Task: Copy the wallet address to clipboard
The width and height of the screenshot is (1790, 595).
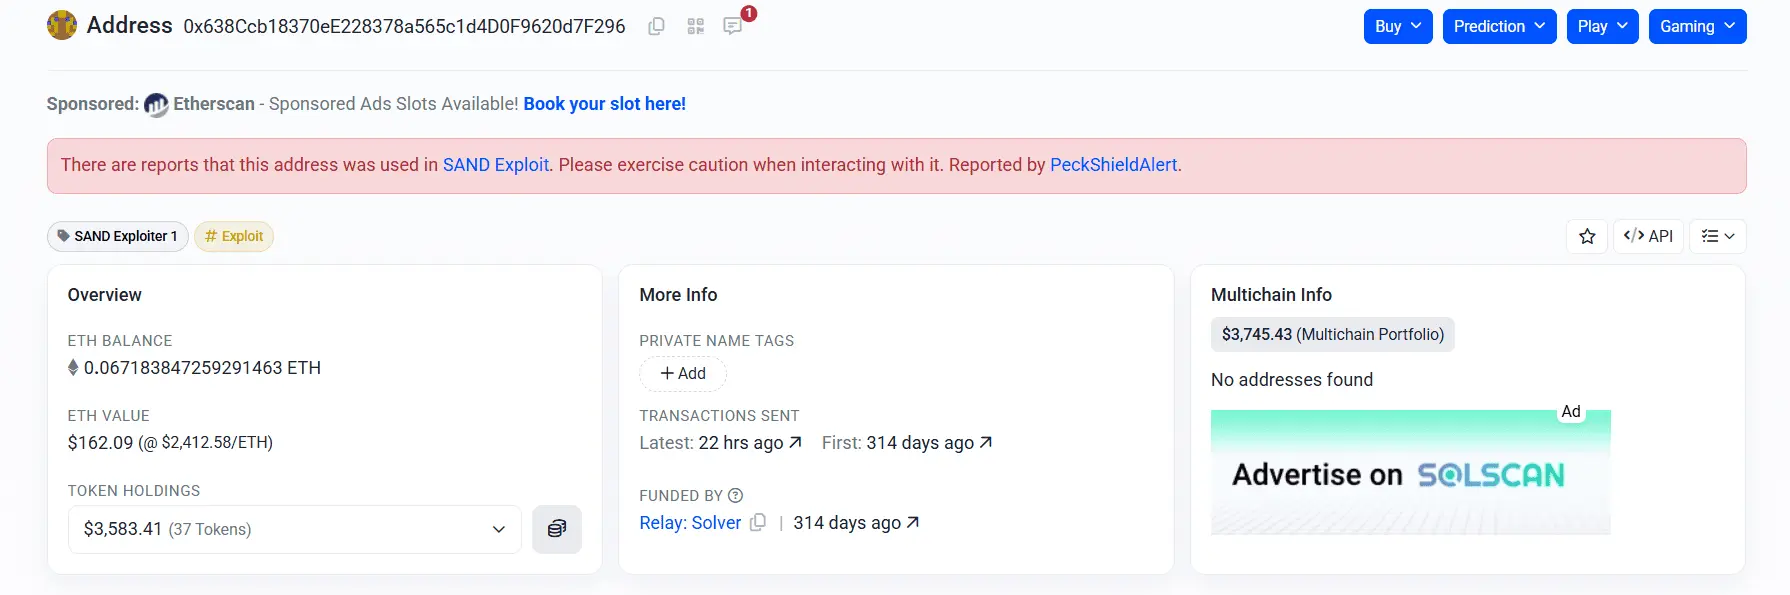Action: coord(656,26)
